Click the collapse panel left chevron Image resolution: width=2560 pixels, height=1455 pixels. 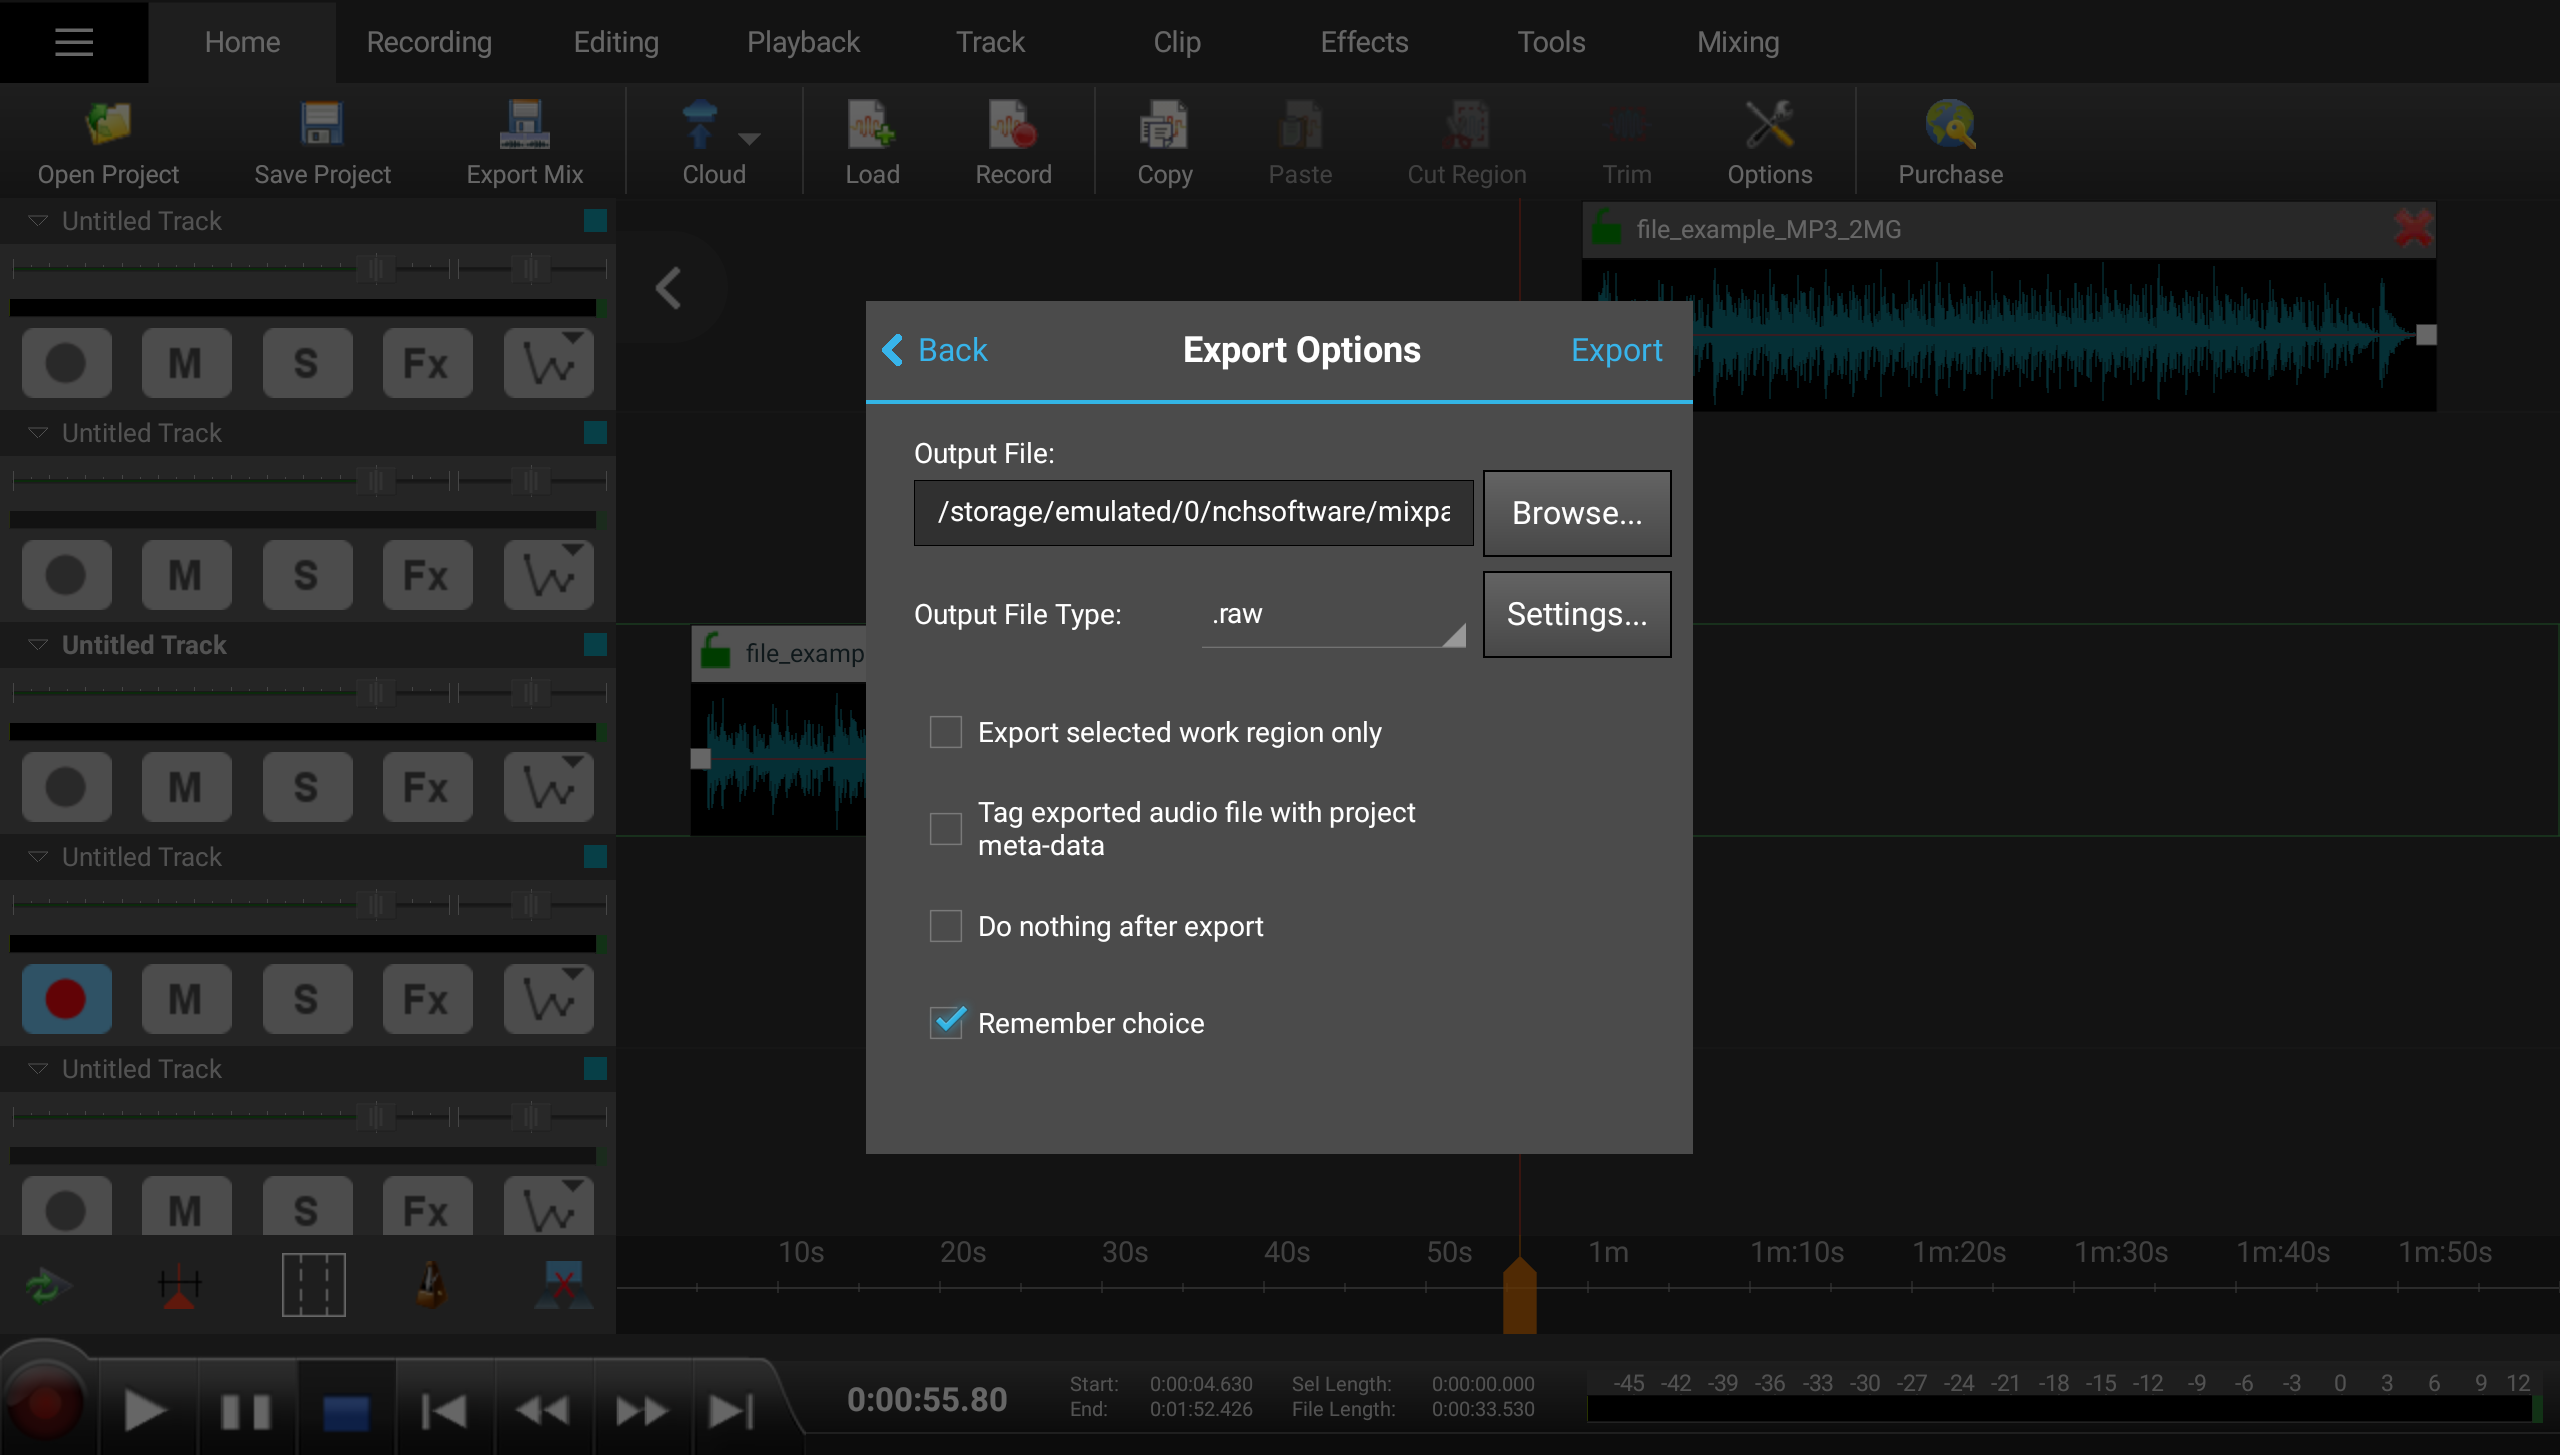(x=669, y=288)
